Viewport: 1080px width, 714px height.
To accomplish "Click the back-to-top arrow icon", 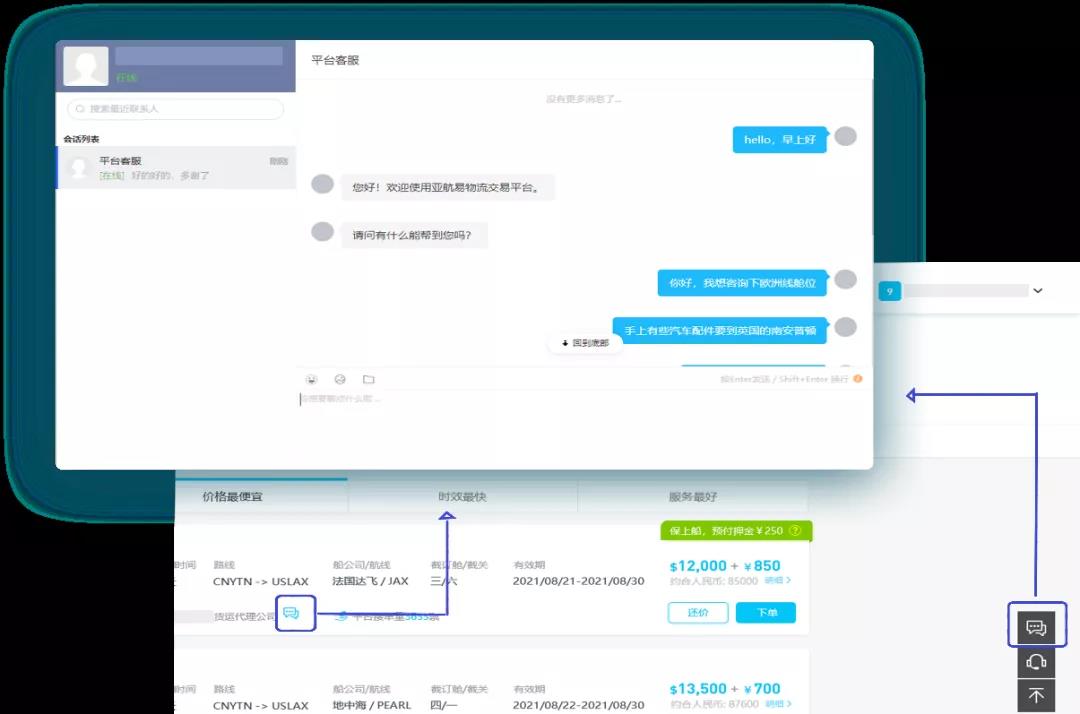I will (x=1036, y=696).
